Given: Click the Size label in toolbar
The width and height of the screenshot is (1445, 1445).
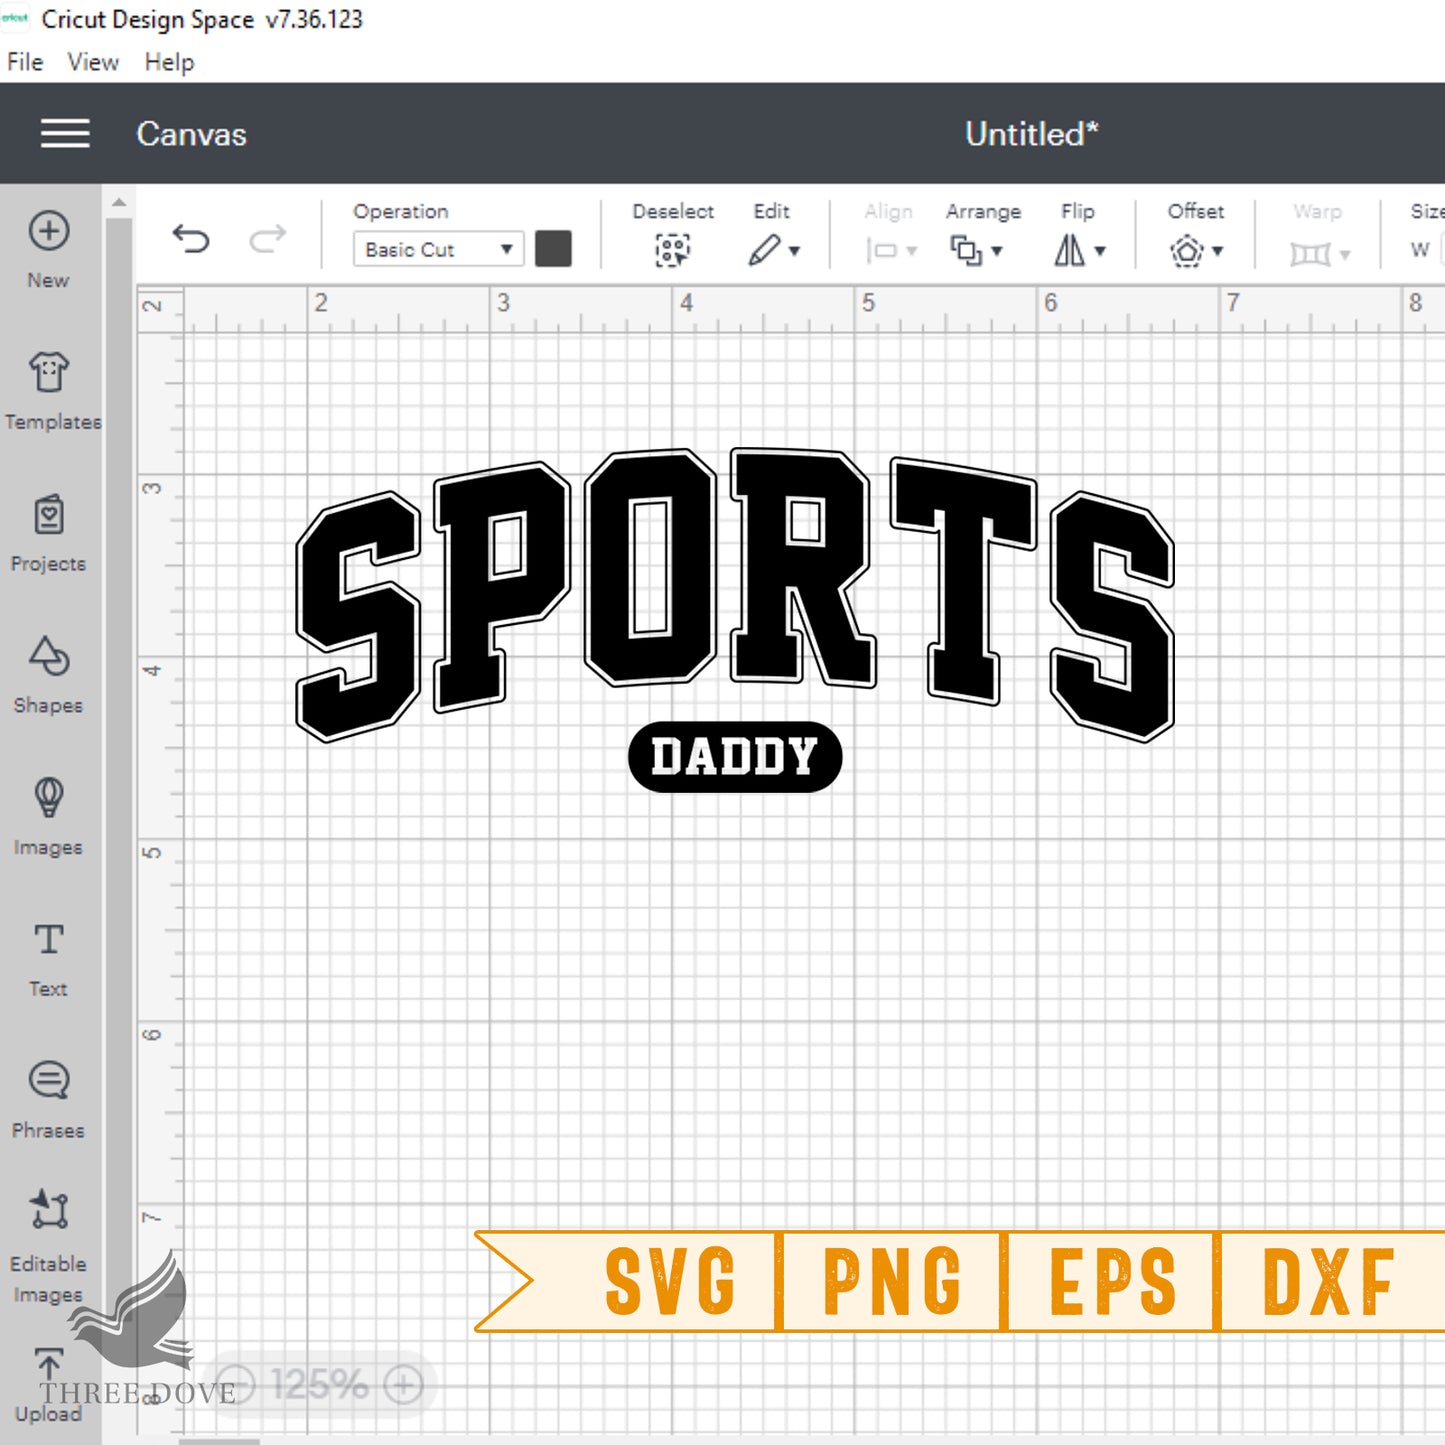Looking at the screenshot, I should pos(1427,211).
